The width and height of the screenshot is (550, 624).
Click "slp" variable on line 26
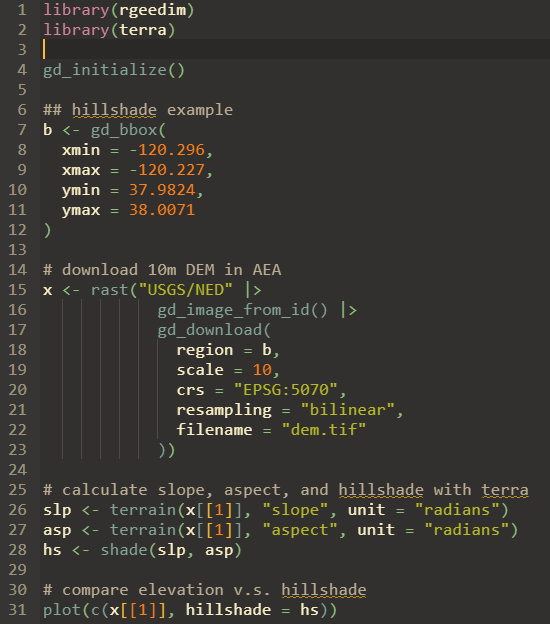[57, 510]
